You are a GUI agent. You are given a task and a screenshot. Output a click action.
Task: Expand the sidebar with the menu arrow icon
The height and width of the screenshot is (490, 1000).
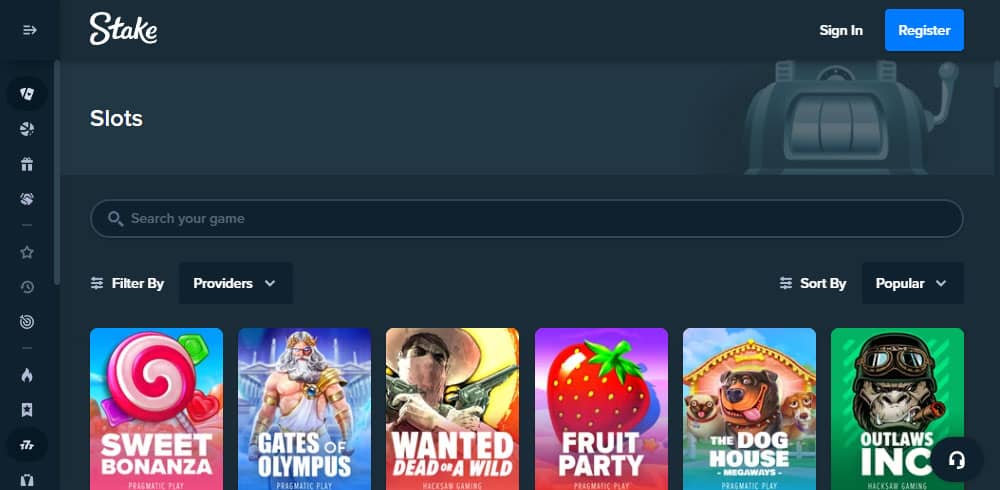[x=29, y=30]
